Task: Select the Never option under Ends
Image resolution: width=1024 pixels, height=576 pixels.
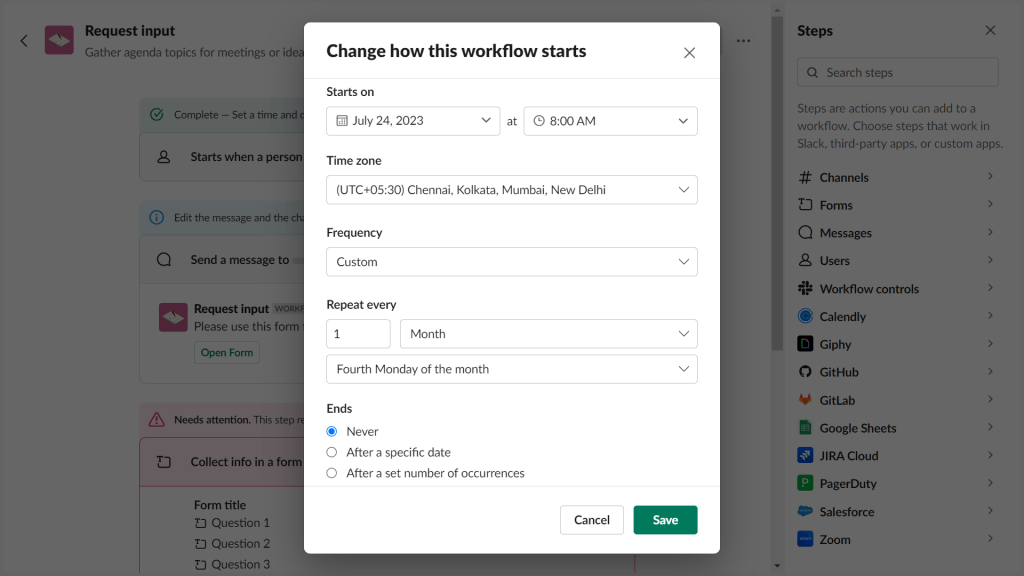Action: coord(331,431)
